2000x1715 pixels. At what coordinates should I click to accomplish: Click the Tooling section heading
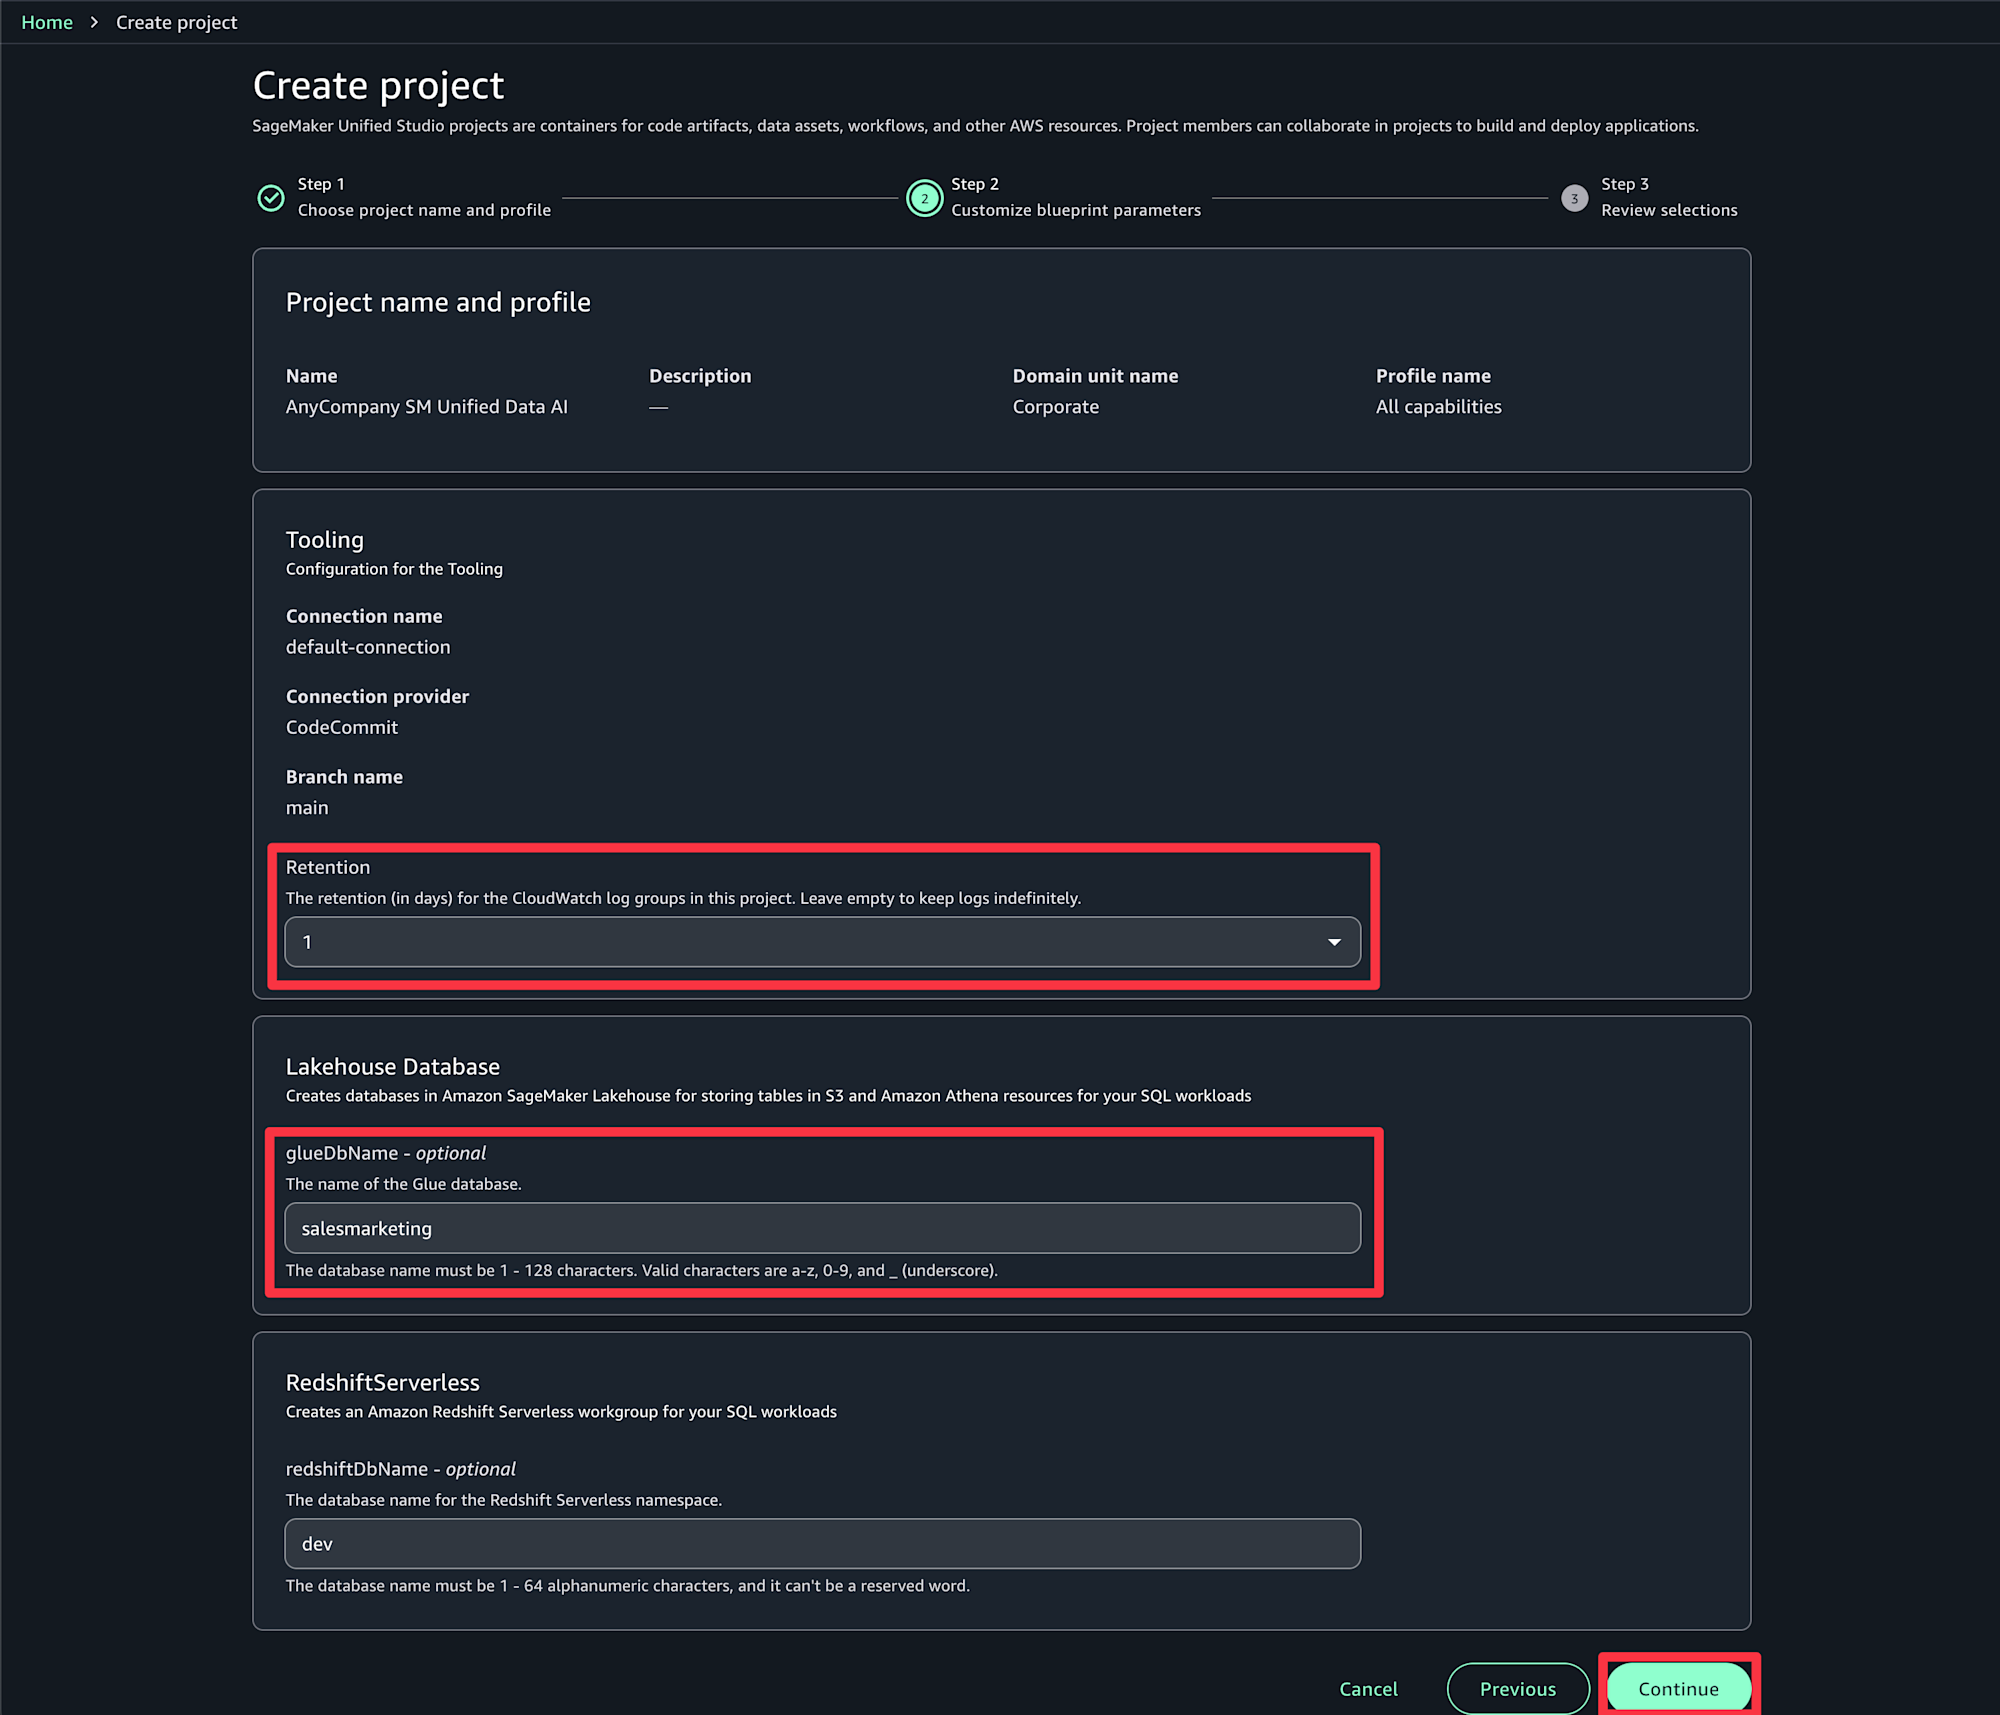click(x=325, y=540)
